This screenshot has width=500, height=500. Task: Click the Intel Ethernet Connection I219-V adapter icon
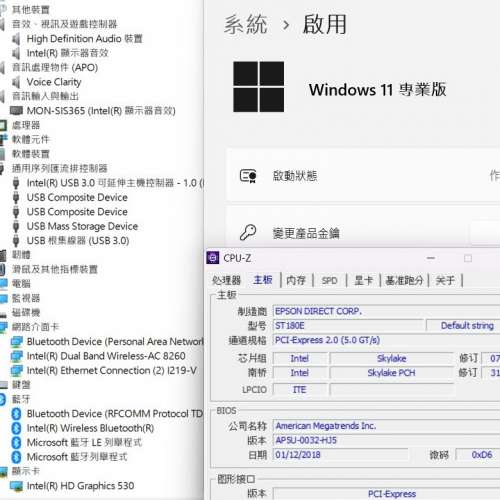pos(16,370)
